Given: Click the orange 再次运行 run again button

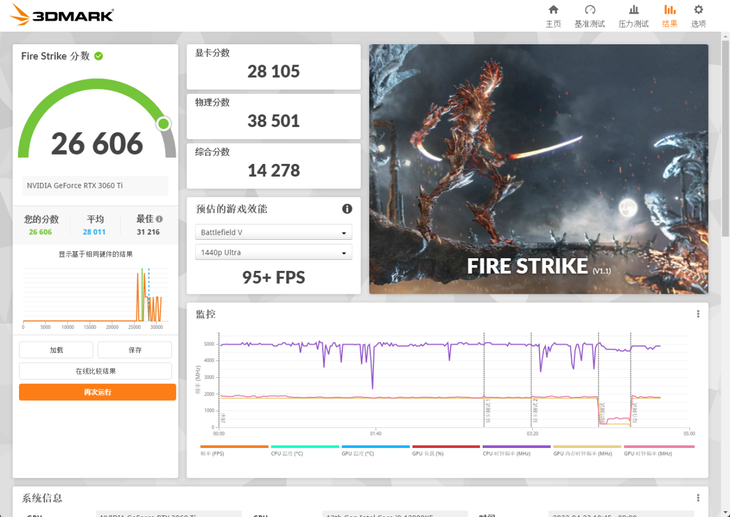Looking at the screenshot, I should (97, 392).
